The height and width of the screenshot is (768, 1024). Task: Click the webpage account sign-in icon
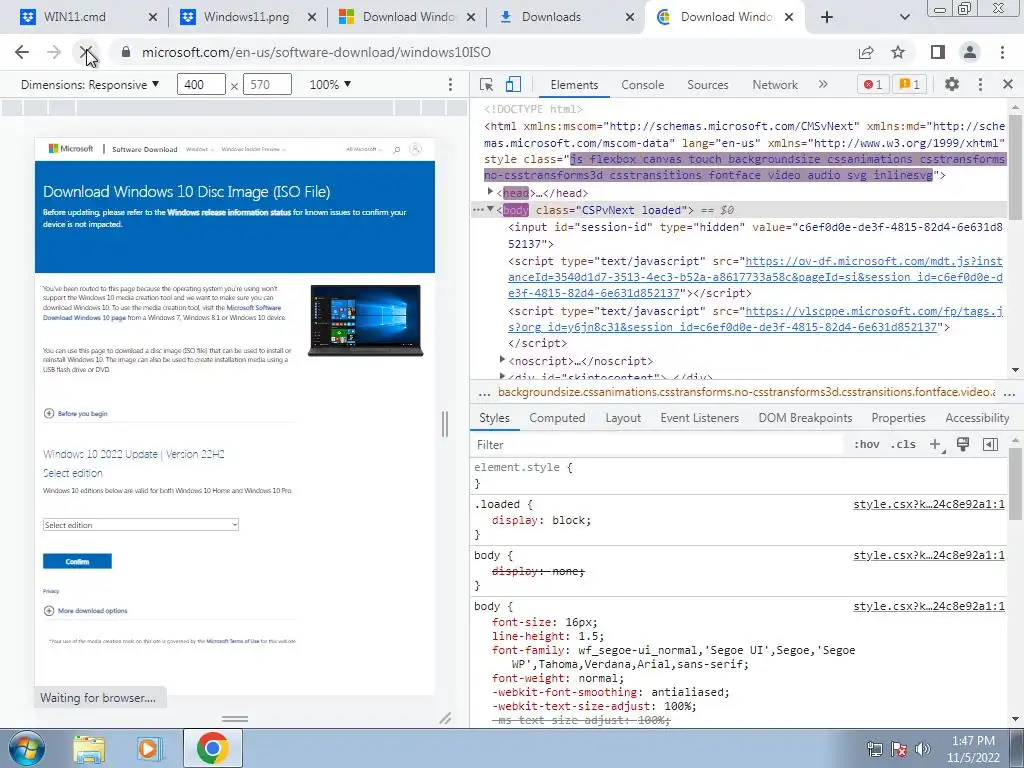(415, 149)
